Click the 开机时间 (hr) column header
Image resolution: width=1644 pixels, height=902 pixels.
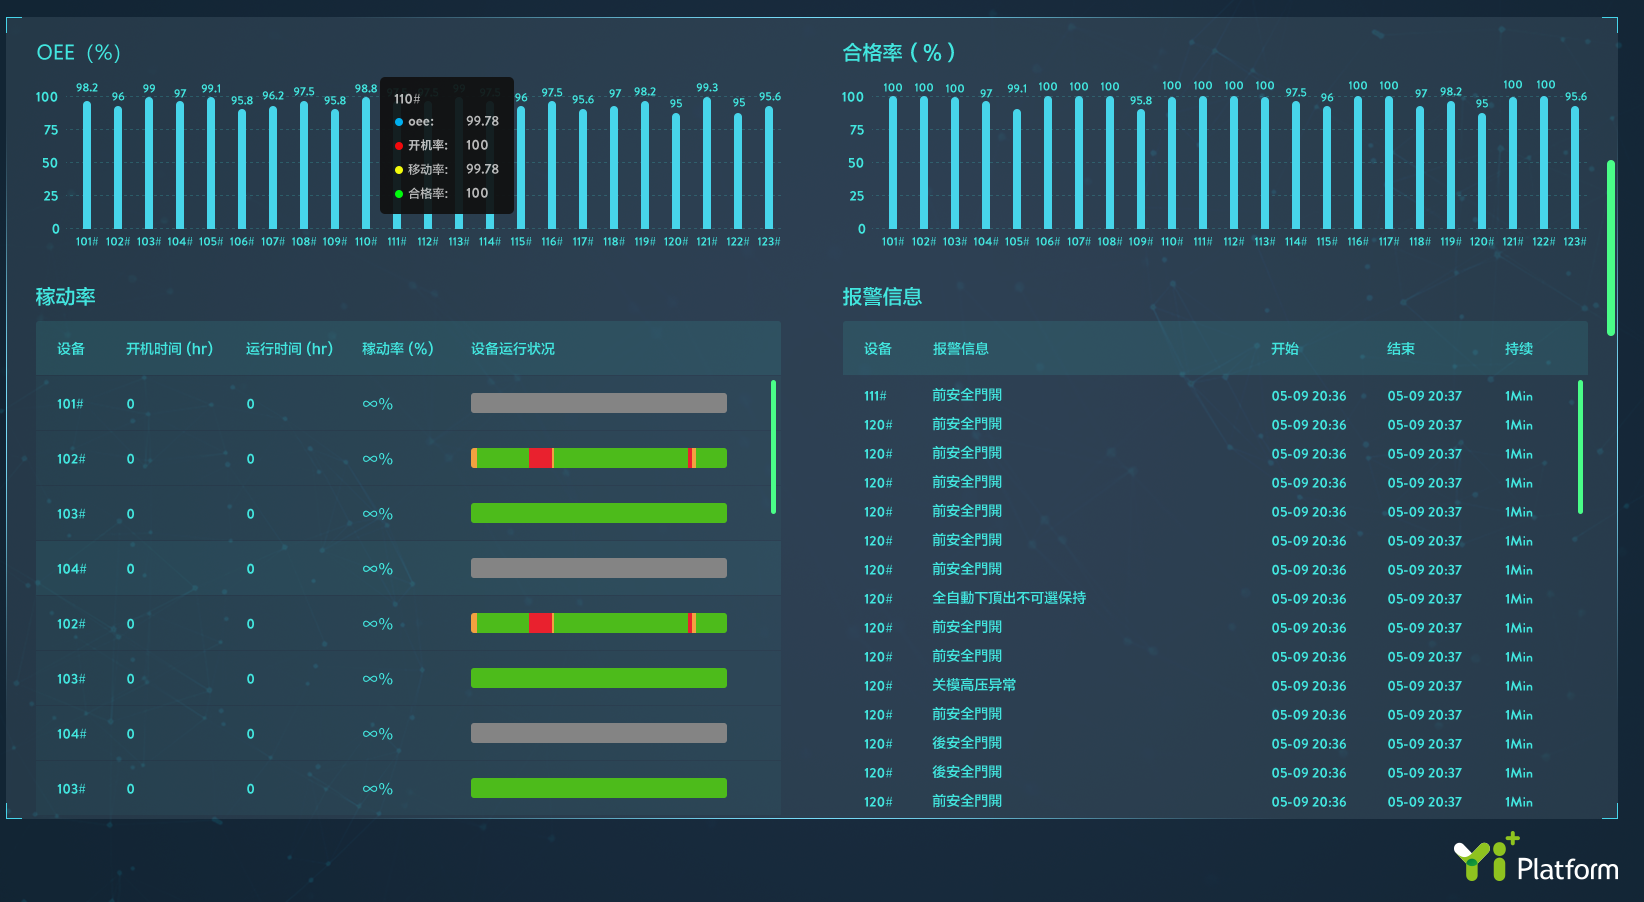pyautogui.click(x=169, y=349)
